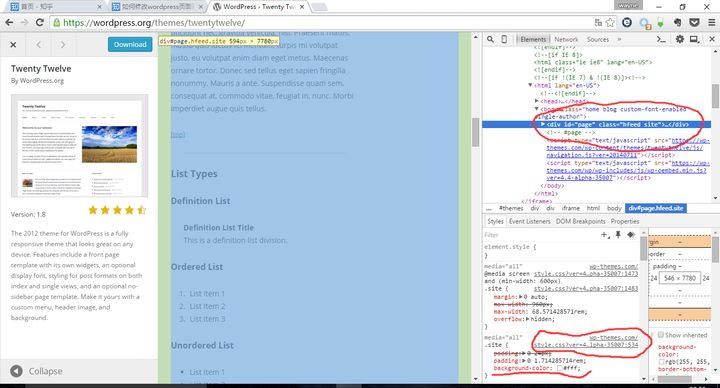This screenshot has width=720, height=388.
Task: Go to previous theme arrow
Action: pyautogui.click(x=39, y=45)
